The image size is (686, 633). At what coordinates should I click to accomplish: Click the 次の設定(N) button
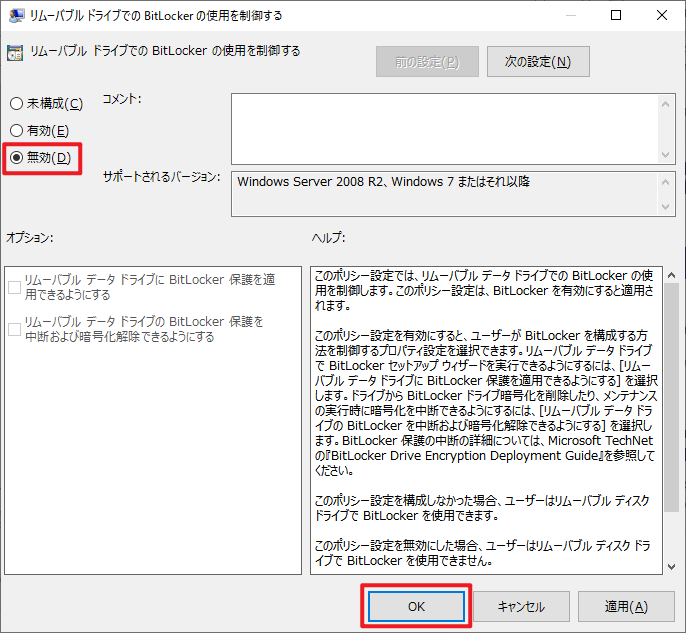(538, 62)
